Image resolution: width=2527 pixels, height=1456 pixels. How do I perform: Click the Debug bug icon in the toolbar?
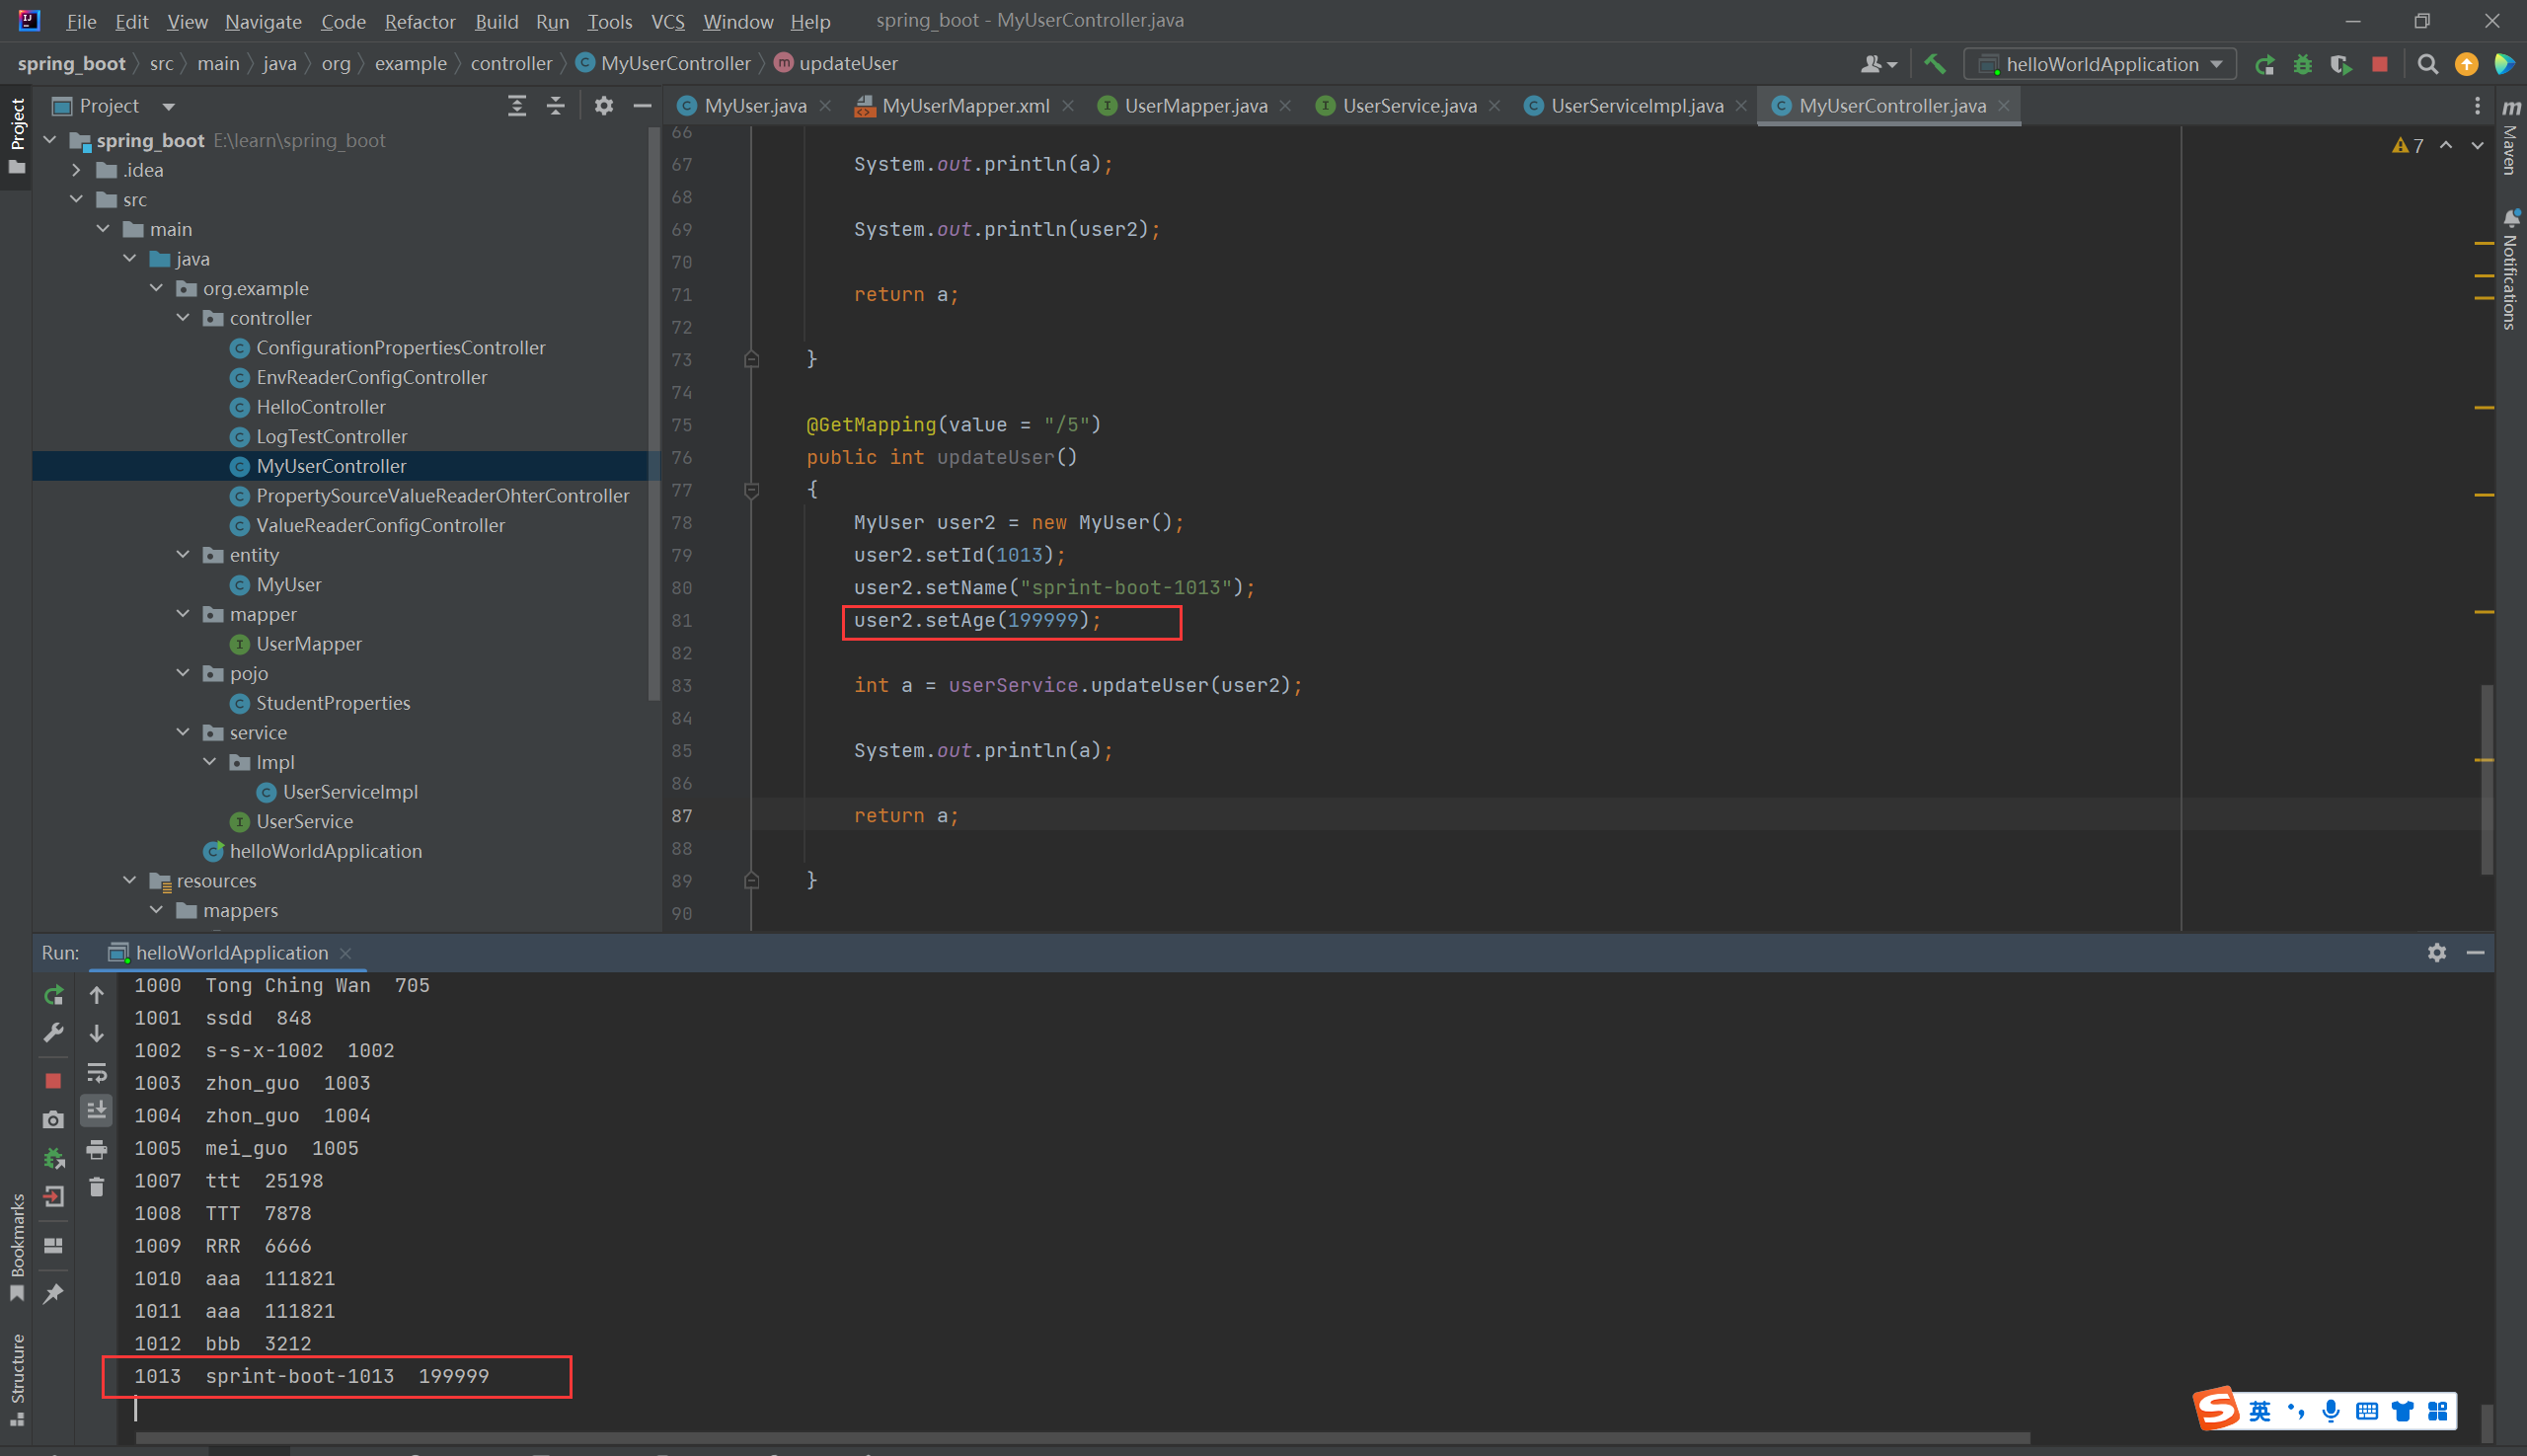pos(2303,64)
